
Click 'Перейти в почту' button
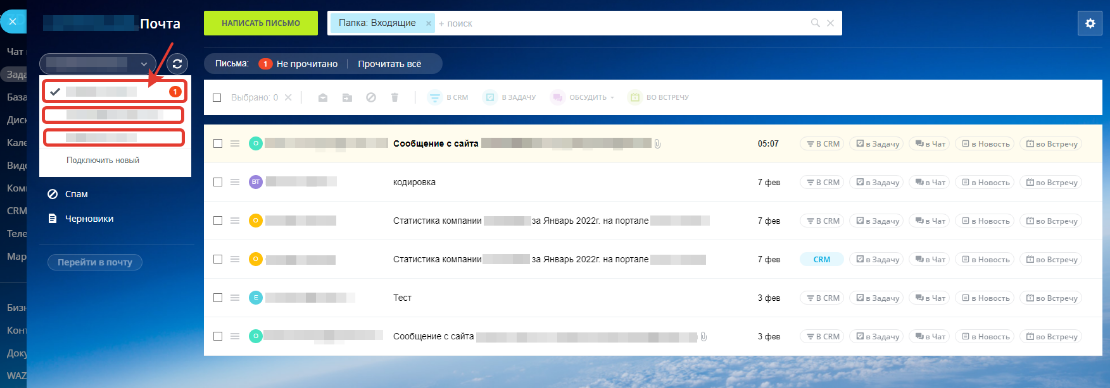tap(95, 263)
